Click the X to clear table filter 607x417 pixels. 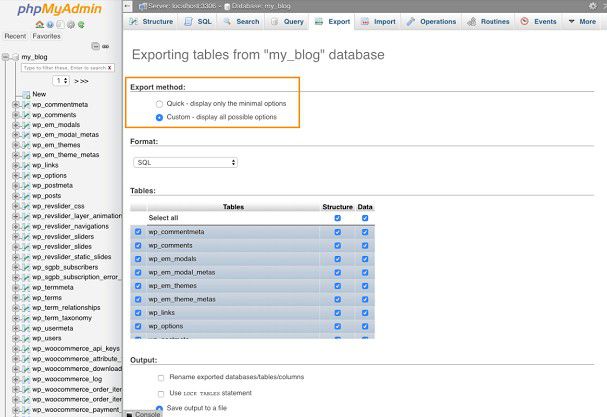(x=110, y=68)
